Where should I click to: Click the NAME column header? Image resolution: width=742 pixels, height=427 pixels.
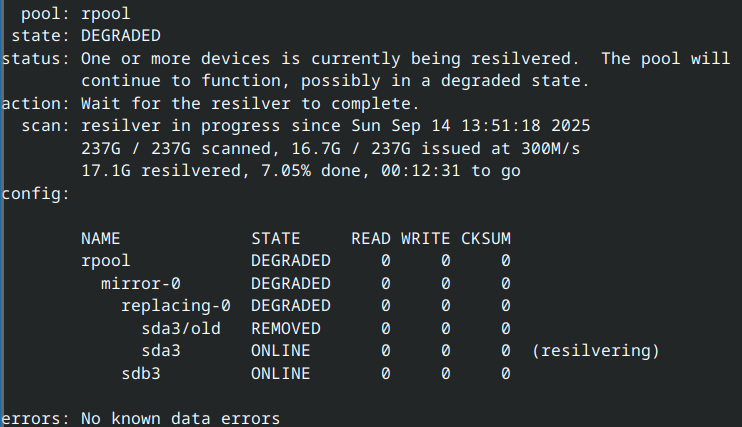(x=100, y=239)
